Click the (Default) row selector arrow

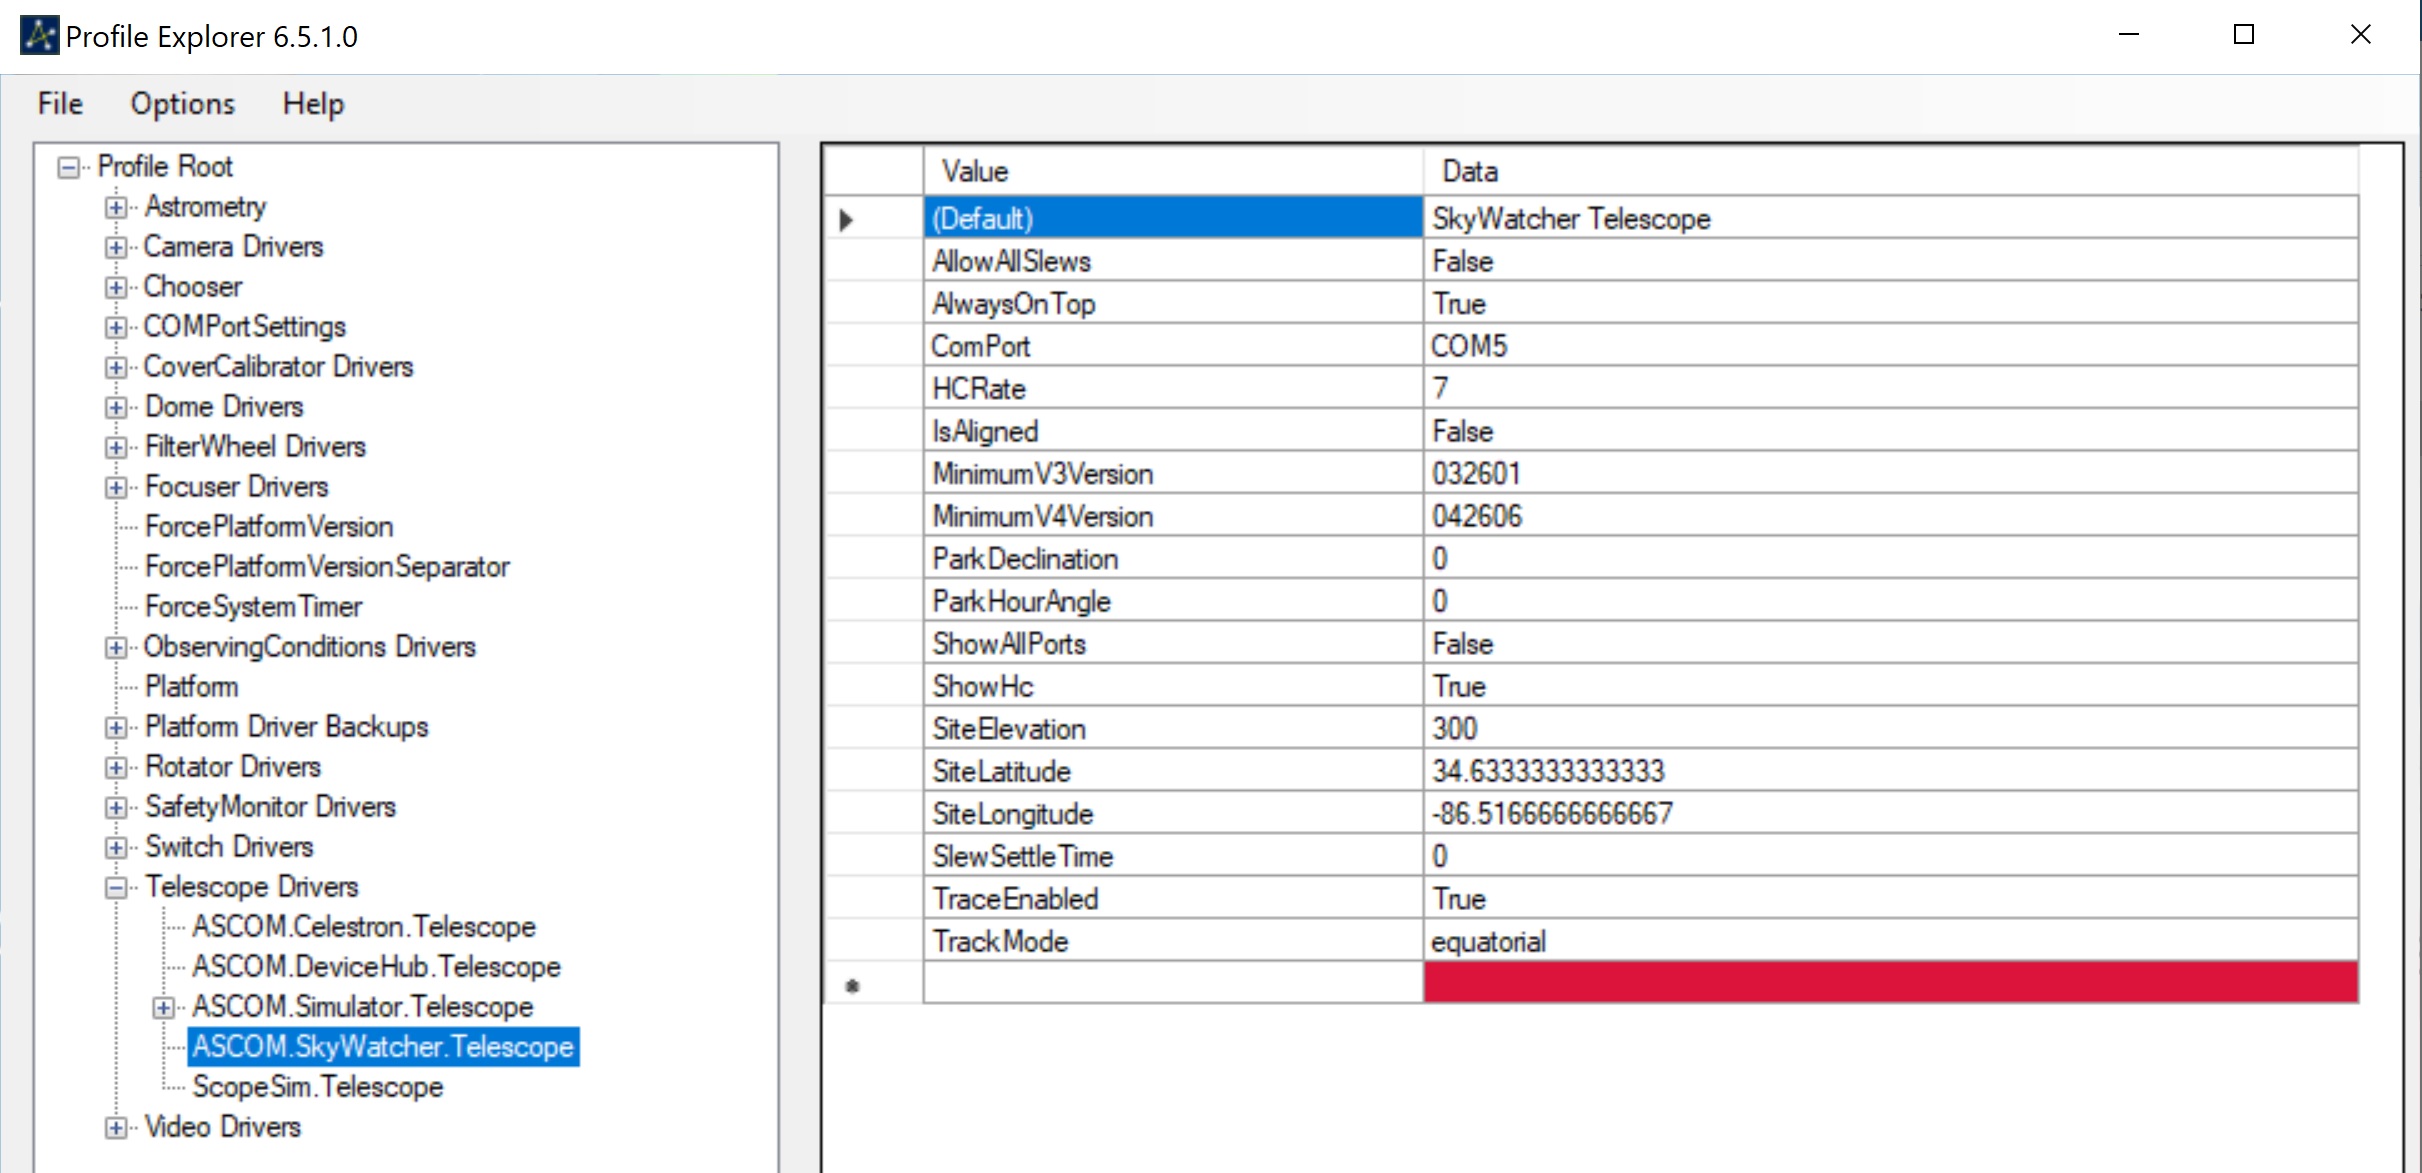847,219
